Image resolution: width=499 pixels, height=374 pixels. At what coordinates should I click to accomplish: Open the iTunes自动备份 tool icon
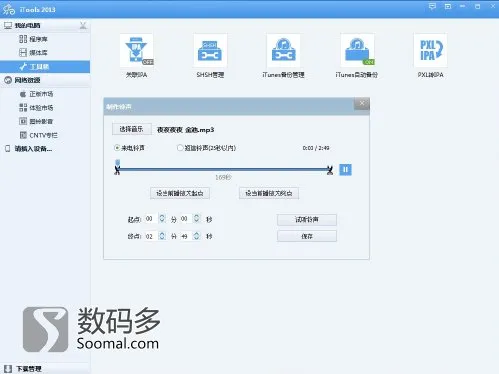tap(357, 51)
